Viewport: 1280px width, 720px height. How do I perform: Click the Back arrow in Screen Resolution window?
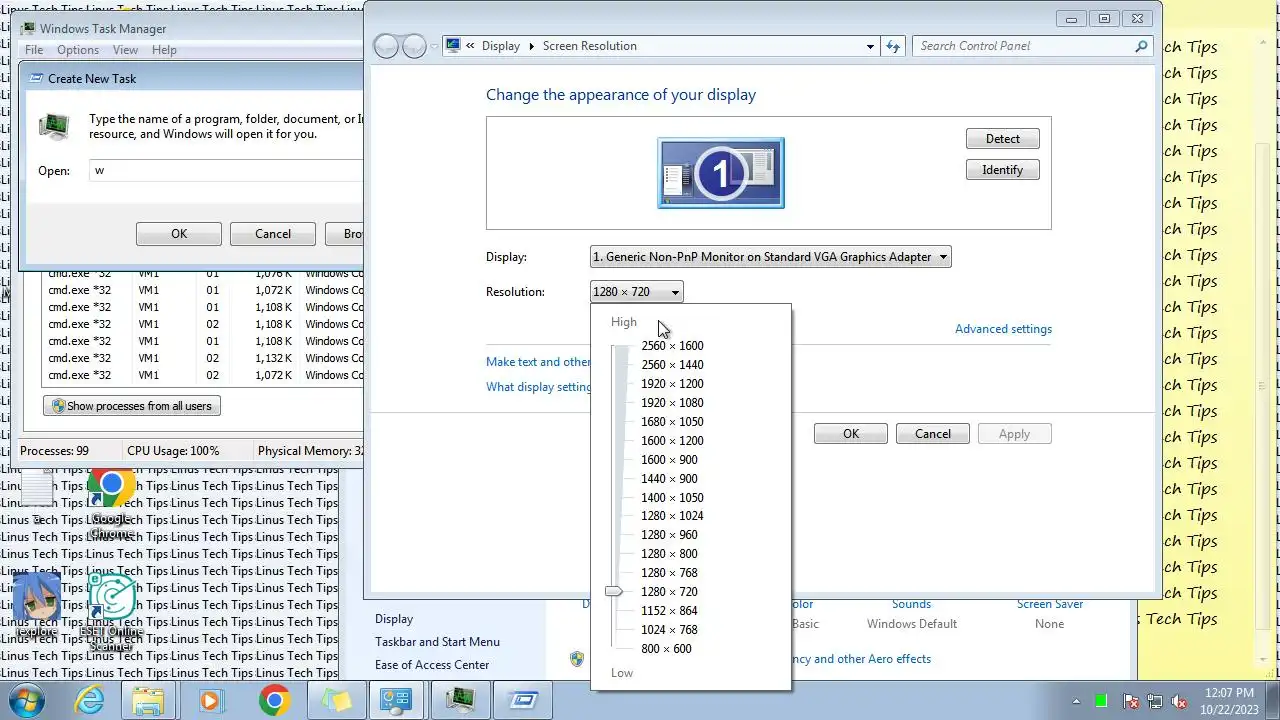386,46
